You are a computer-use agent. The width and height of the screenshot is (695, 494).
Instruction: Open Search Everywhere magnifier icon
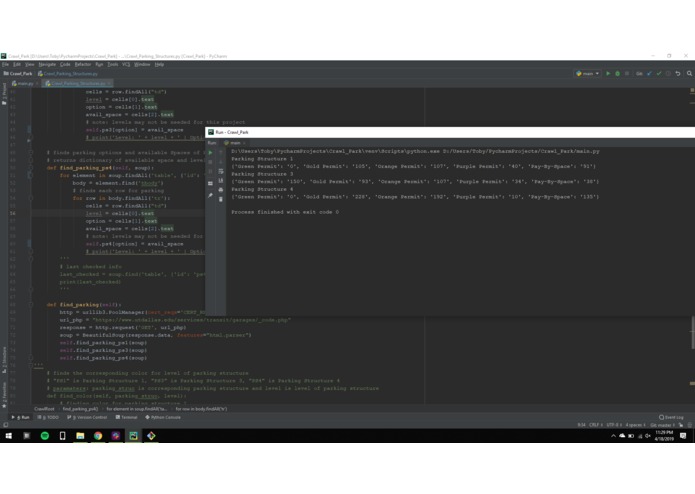click(x=689, y=74)
